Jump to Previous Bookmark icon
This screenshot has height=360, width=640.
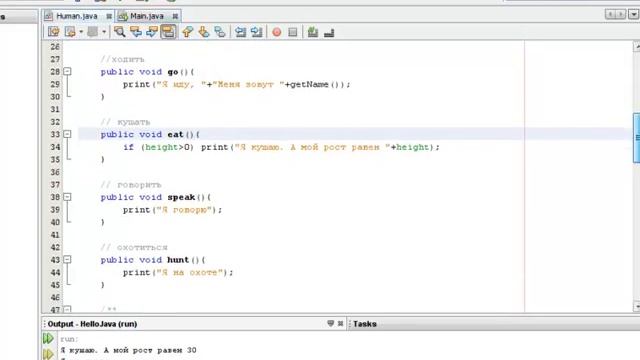187,32
